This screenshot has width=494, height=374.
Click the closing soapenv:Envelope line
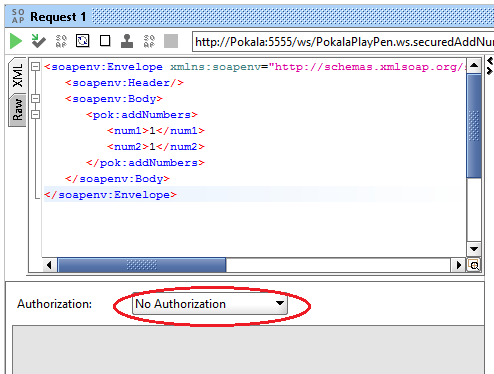coord(110,195)
